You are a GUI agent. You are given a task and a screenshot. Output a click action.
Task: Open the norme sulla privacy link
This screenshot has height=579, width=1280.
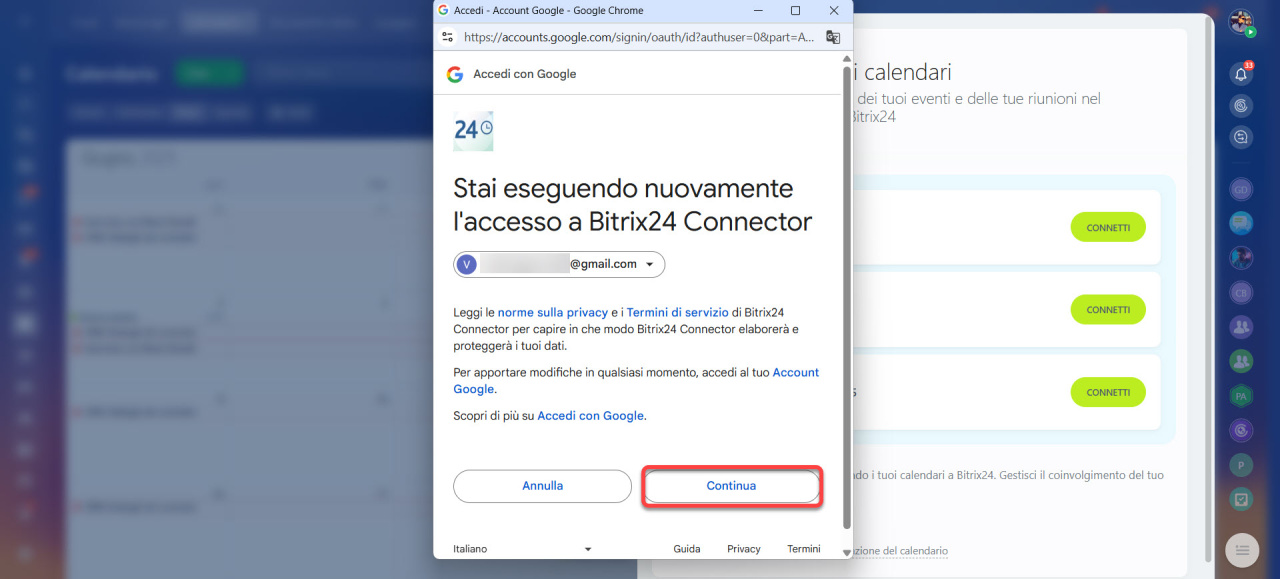click(x=553, y=313)
